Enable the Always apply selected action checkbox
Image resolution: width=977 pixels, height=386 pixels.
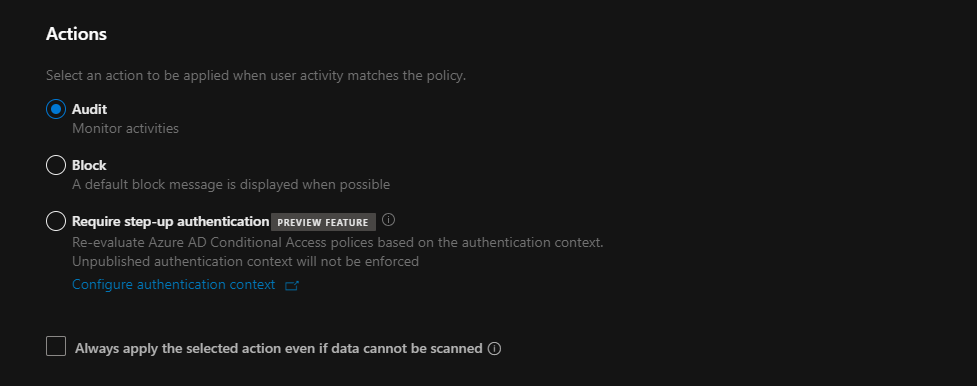tap(56, 346)
